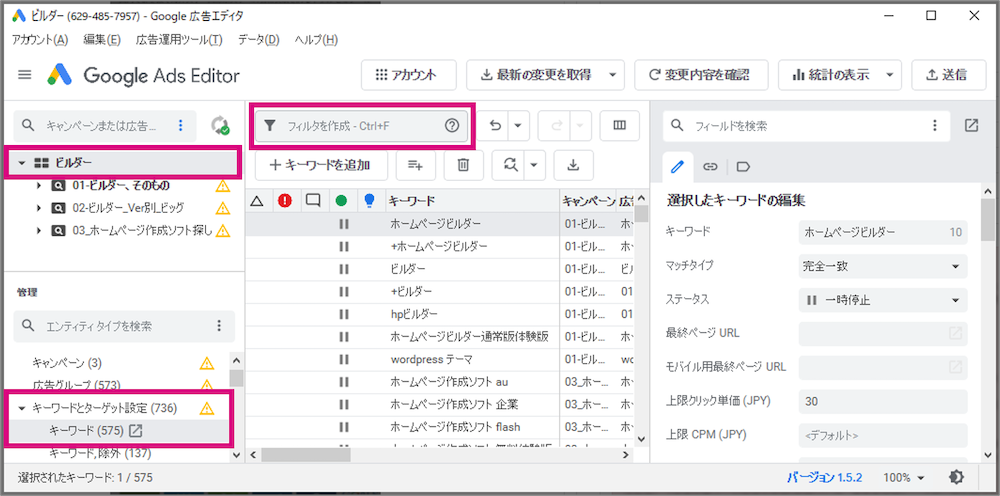The width and height of the screenshot is (1000, 496).
Task: Open dropdown arrow beside 統計の表示
Action: pyautogui.click(x=891, y=75)
